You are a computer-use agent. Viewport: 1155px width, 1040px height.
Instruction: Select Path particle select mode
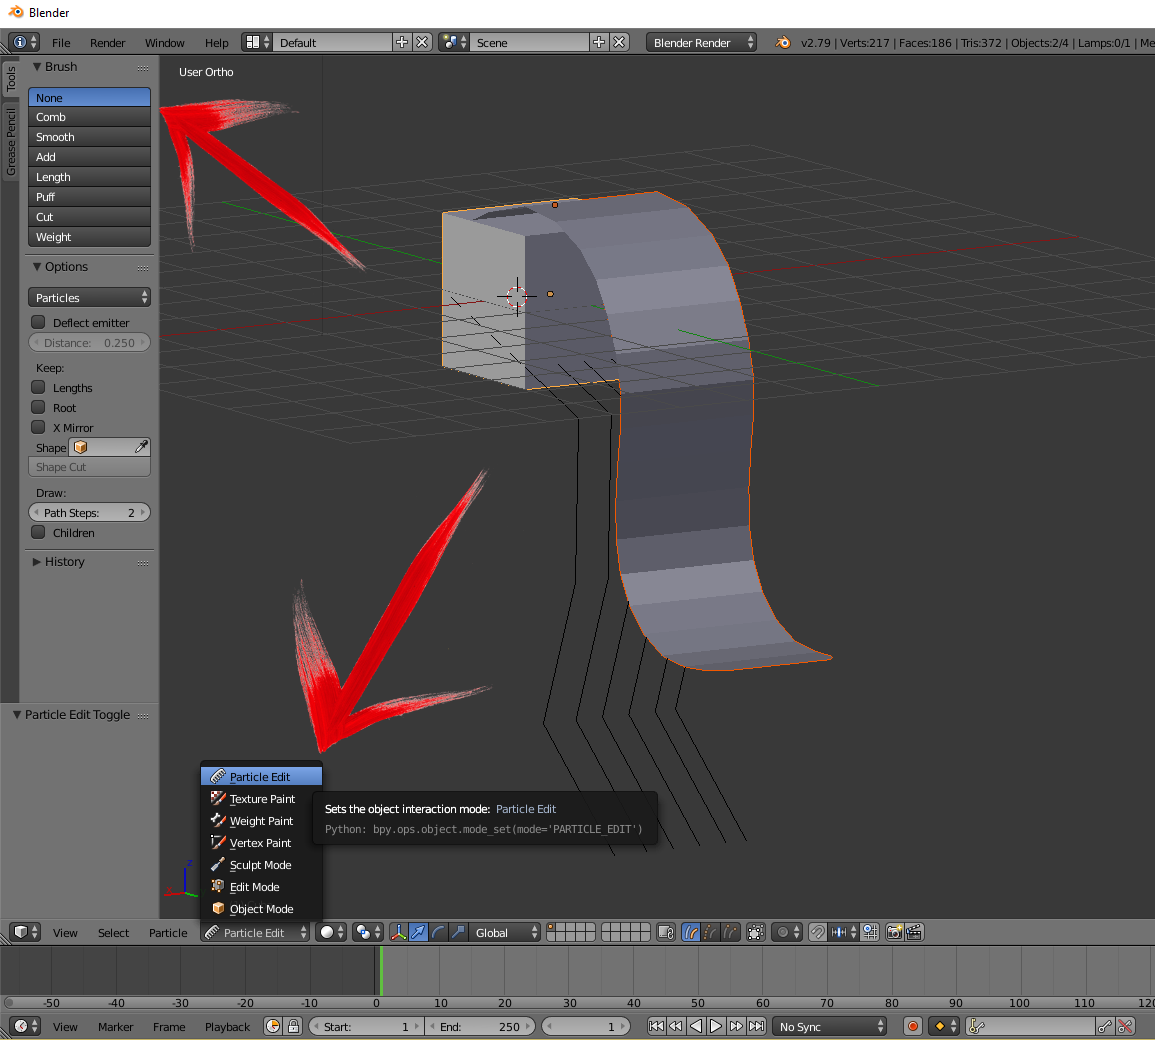691,932
